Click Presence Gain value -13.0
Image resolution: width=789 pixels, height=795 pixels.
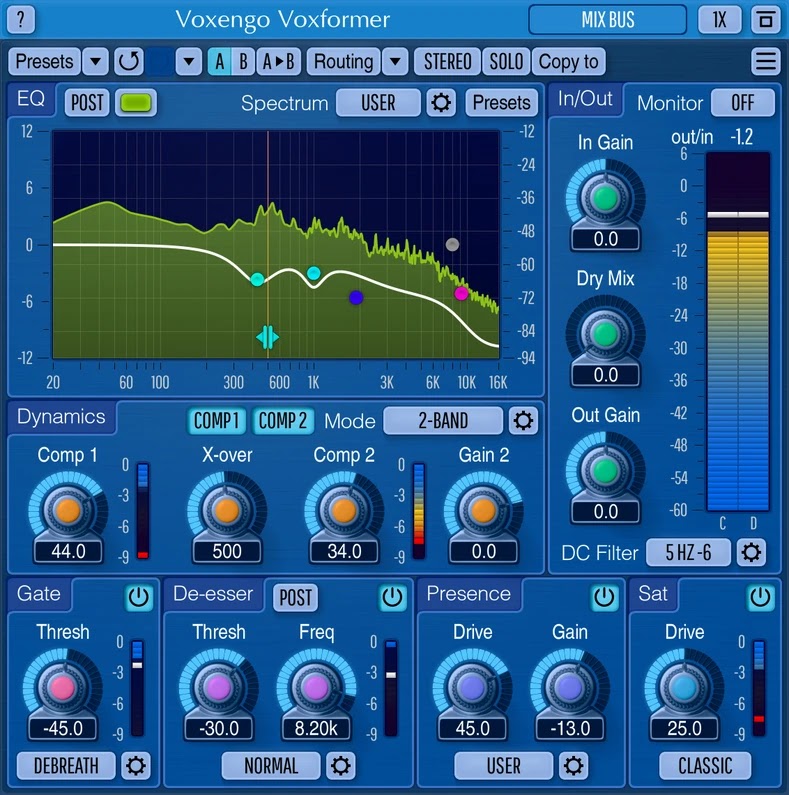click(569, 729)
